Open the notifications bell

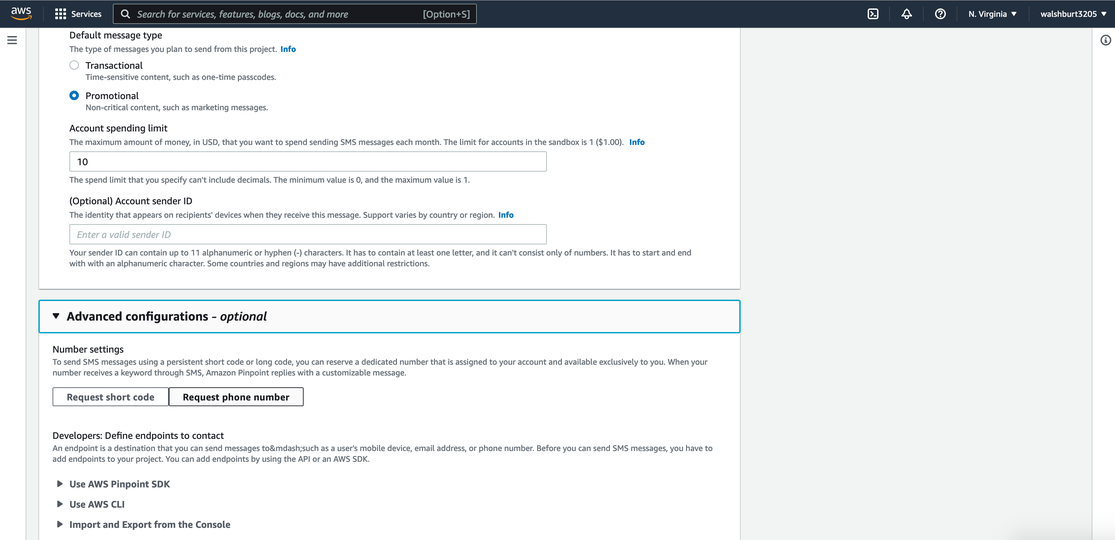[906, 14]
